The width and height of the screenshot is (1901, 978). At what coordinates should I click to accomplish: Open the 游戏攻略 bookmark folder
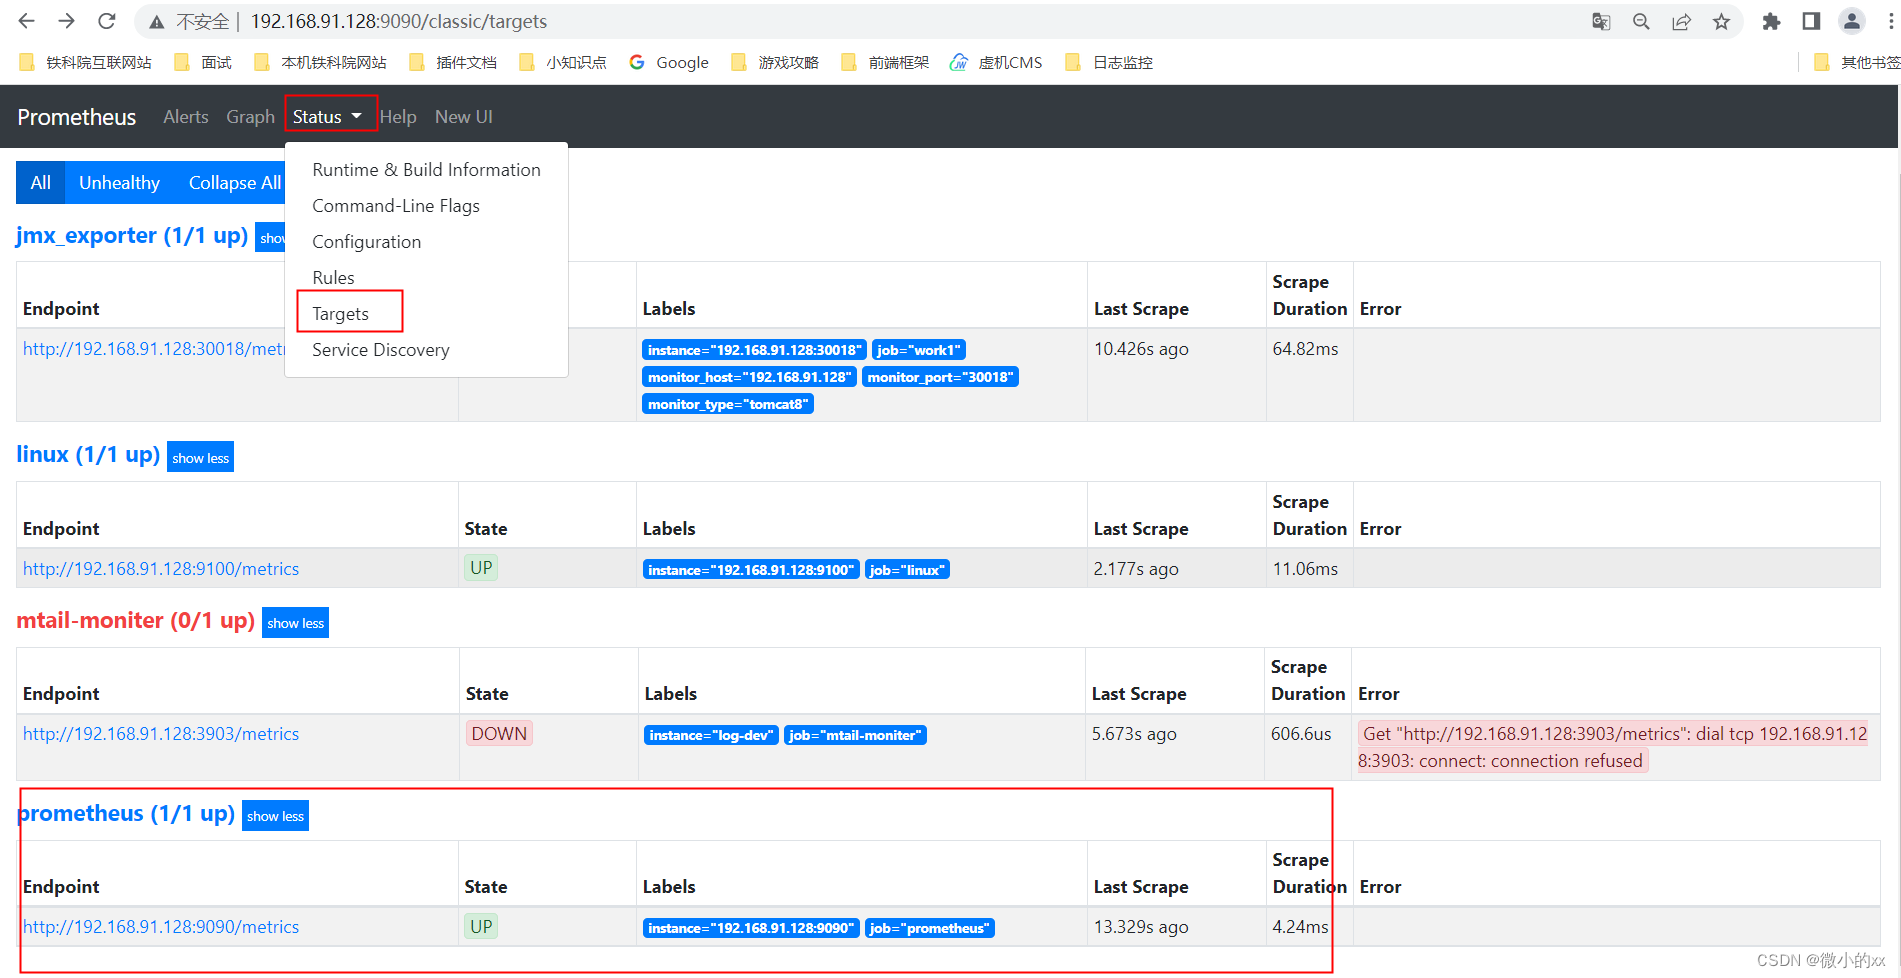[x=775, y=62]
